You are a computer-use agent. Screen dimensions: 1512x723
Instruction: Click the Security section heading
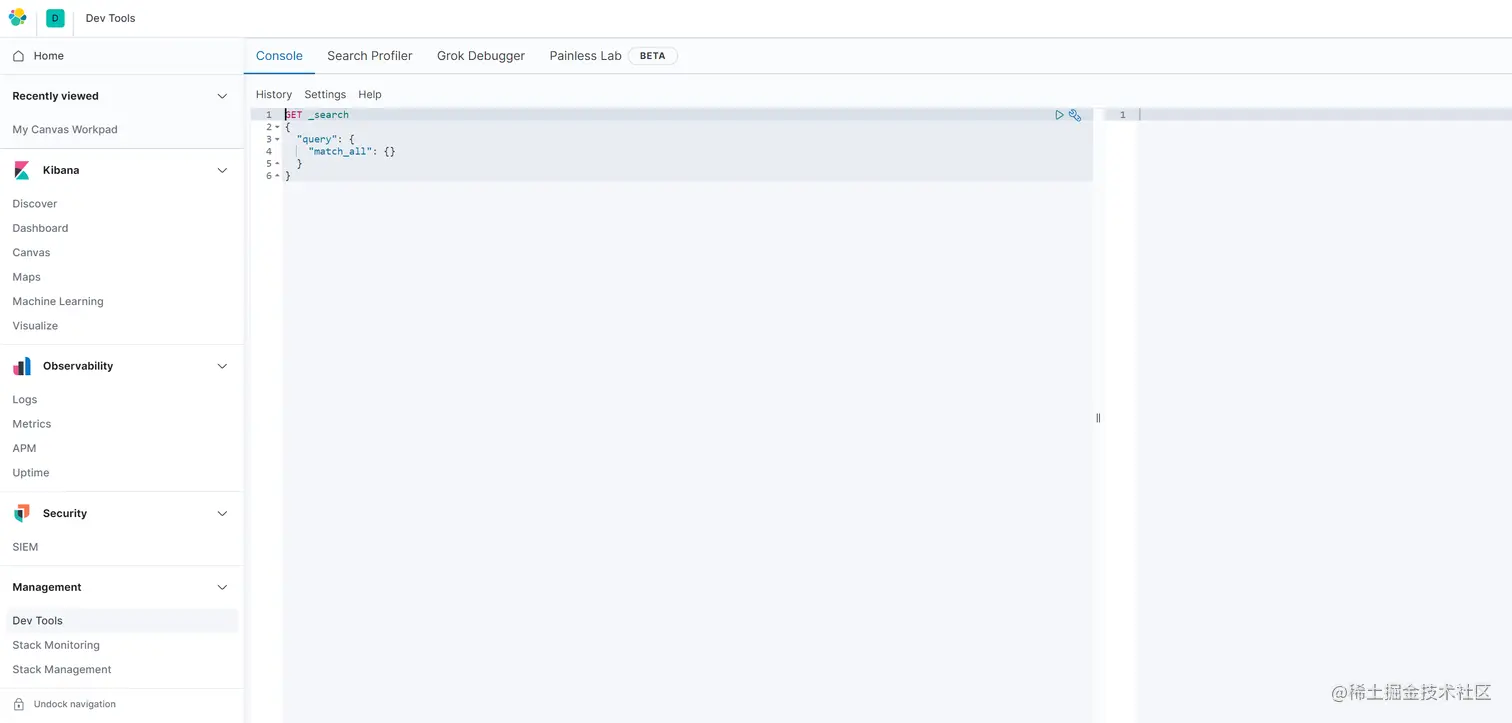point(65,514)
